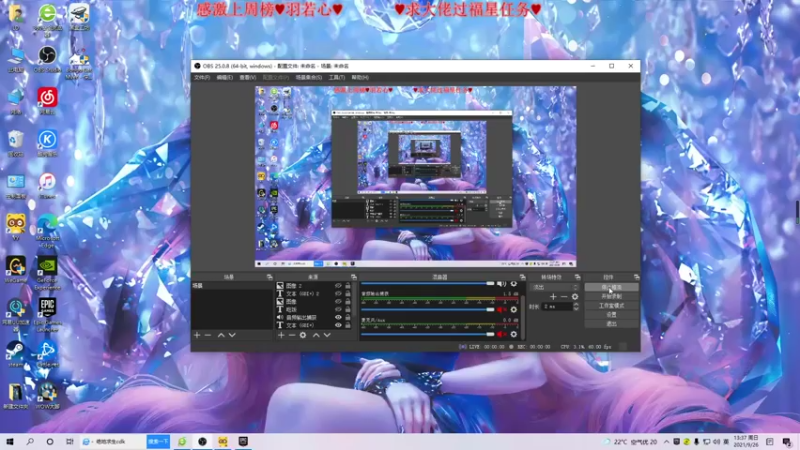Toggle visibility of the 图像 2 source
Image resolution: width=800 pixels, height=450 pixels.
click(338, 286)
